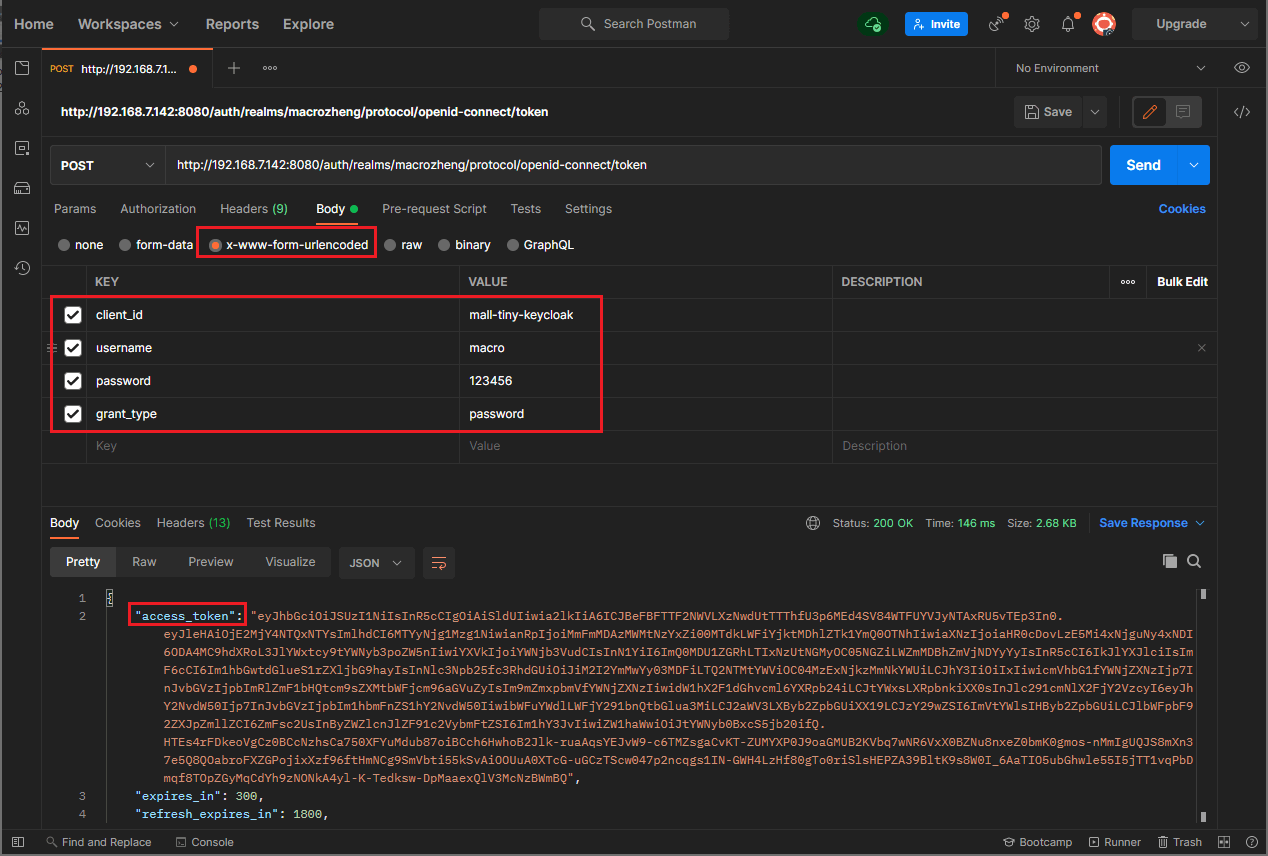1268x856 pixels.
Task: Open the JSON format dropdown
Action: pos(376,563)
